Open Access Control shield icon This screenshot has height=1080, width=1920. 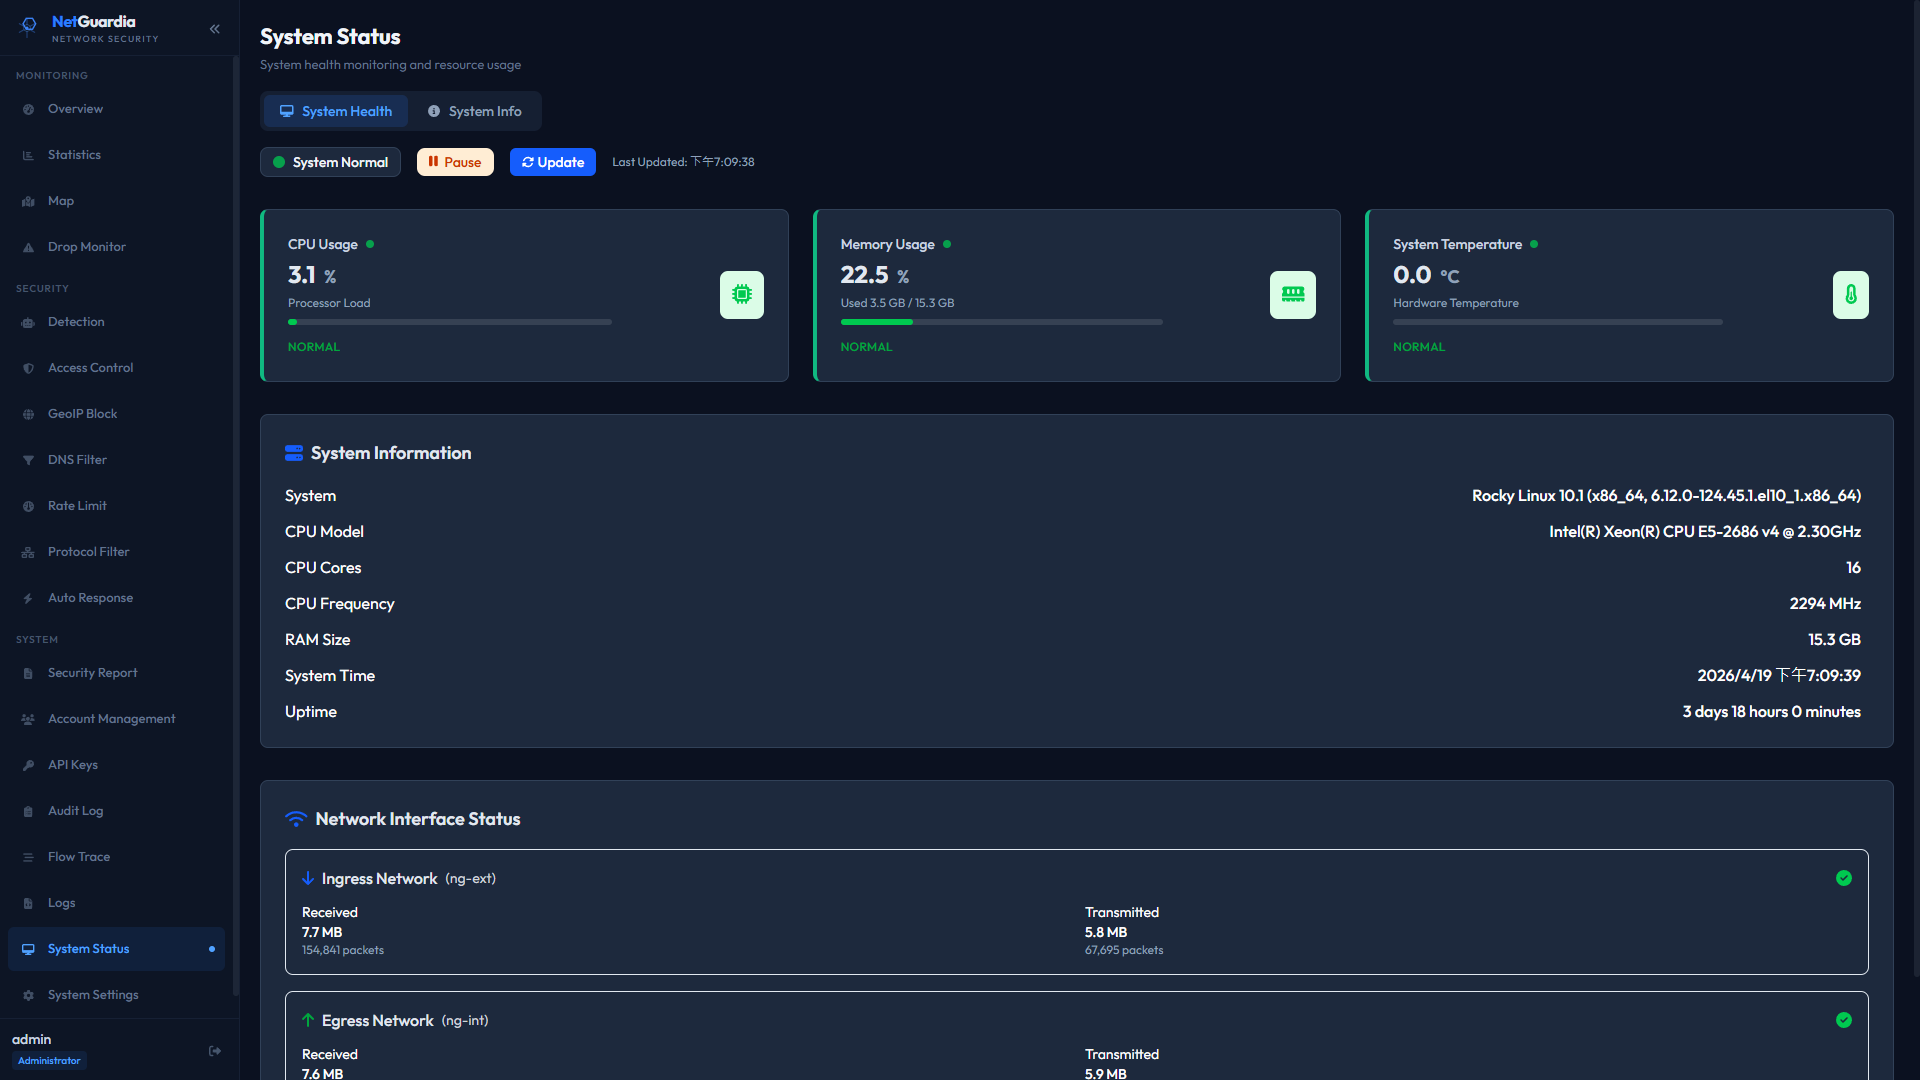28,368
